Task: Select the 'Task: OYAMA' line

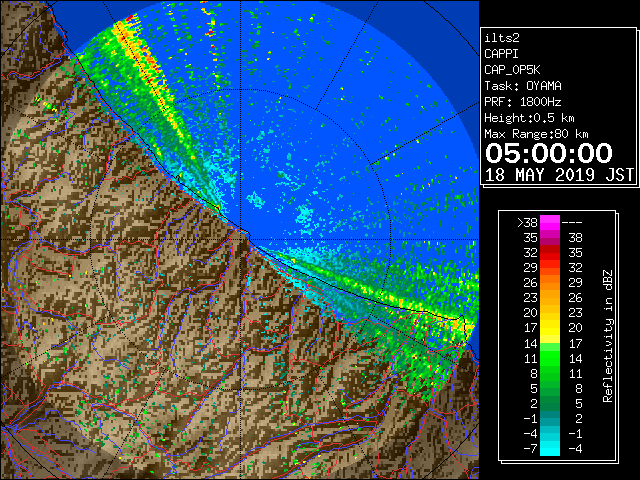Action: (x=523, y=86)
